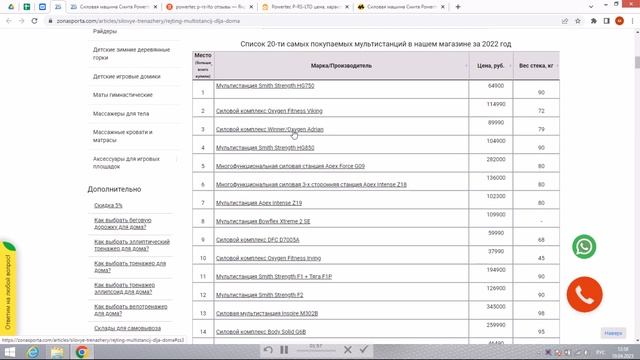The image size is (640, 360).
Task: Open the Bowflex Xtreme 2 SE link
Action: pos(263,221)
